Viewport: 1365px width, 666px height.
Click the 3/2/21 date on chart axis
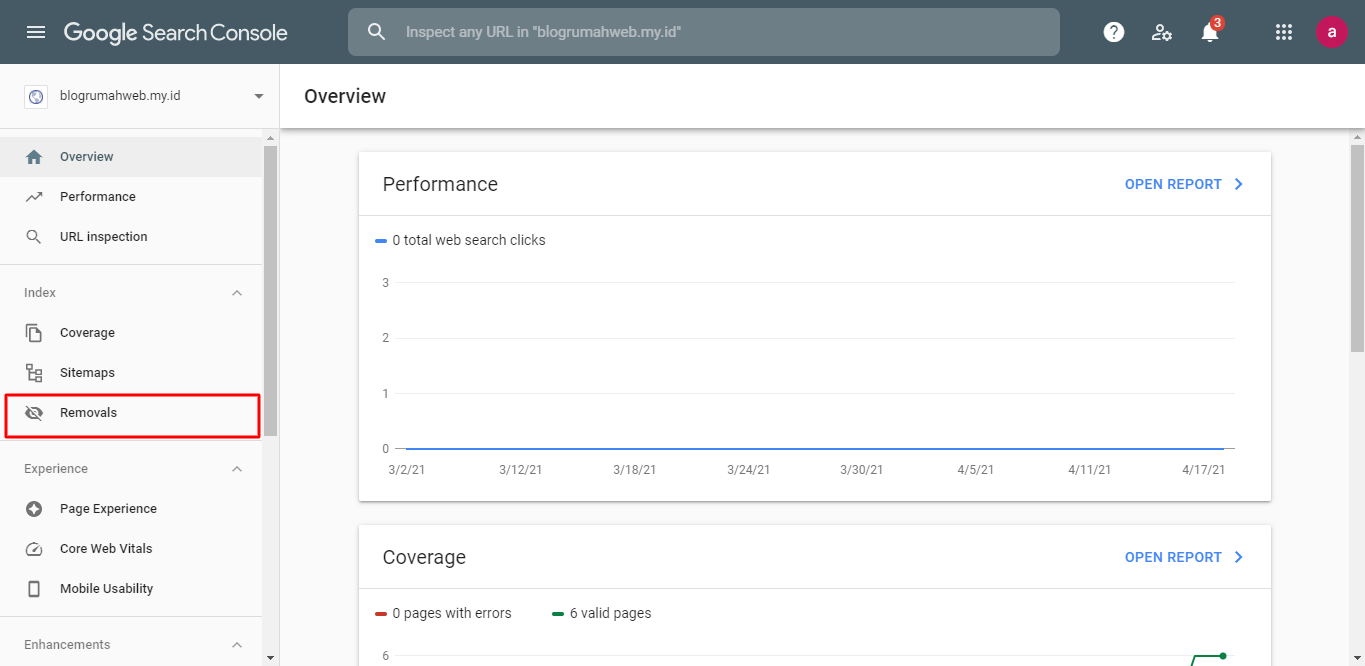(x=405, y=470)
